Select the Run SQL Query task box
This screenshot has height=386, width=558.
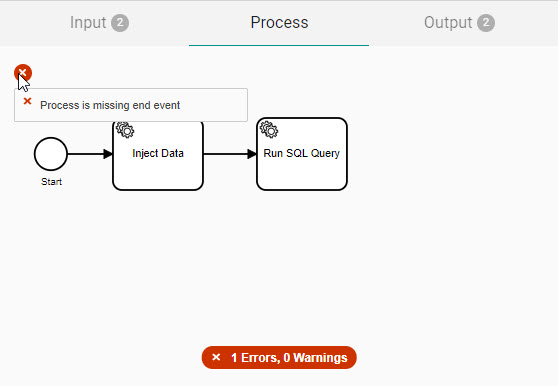click(x=302, y=154)
